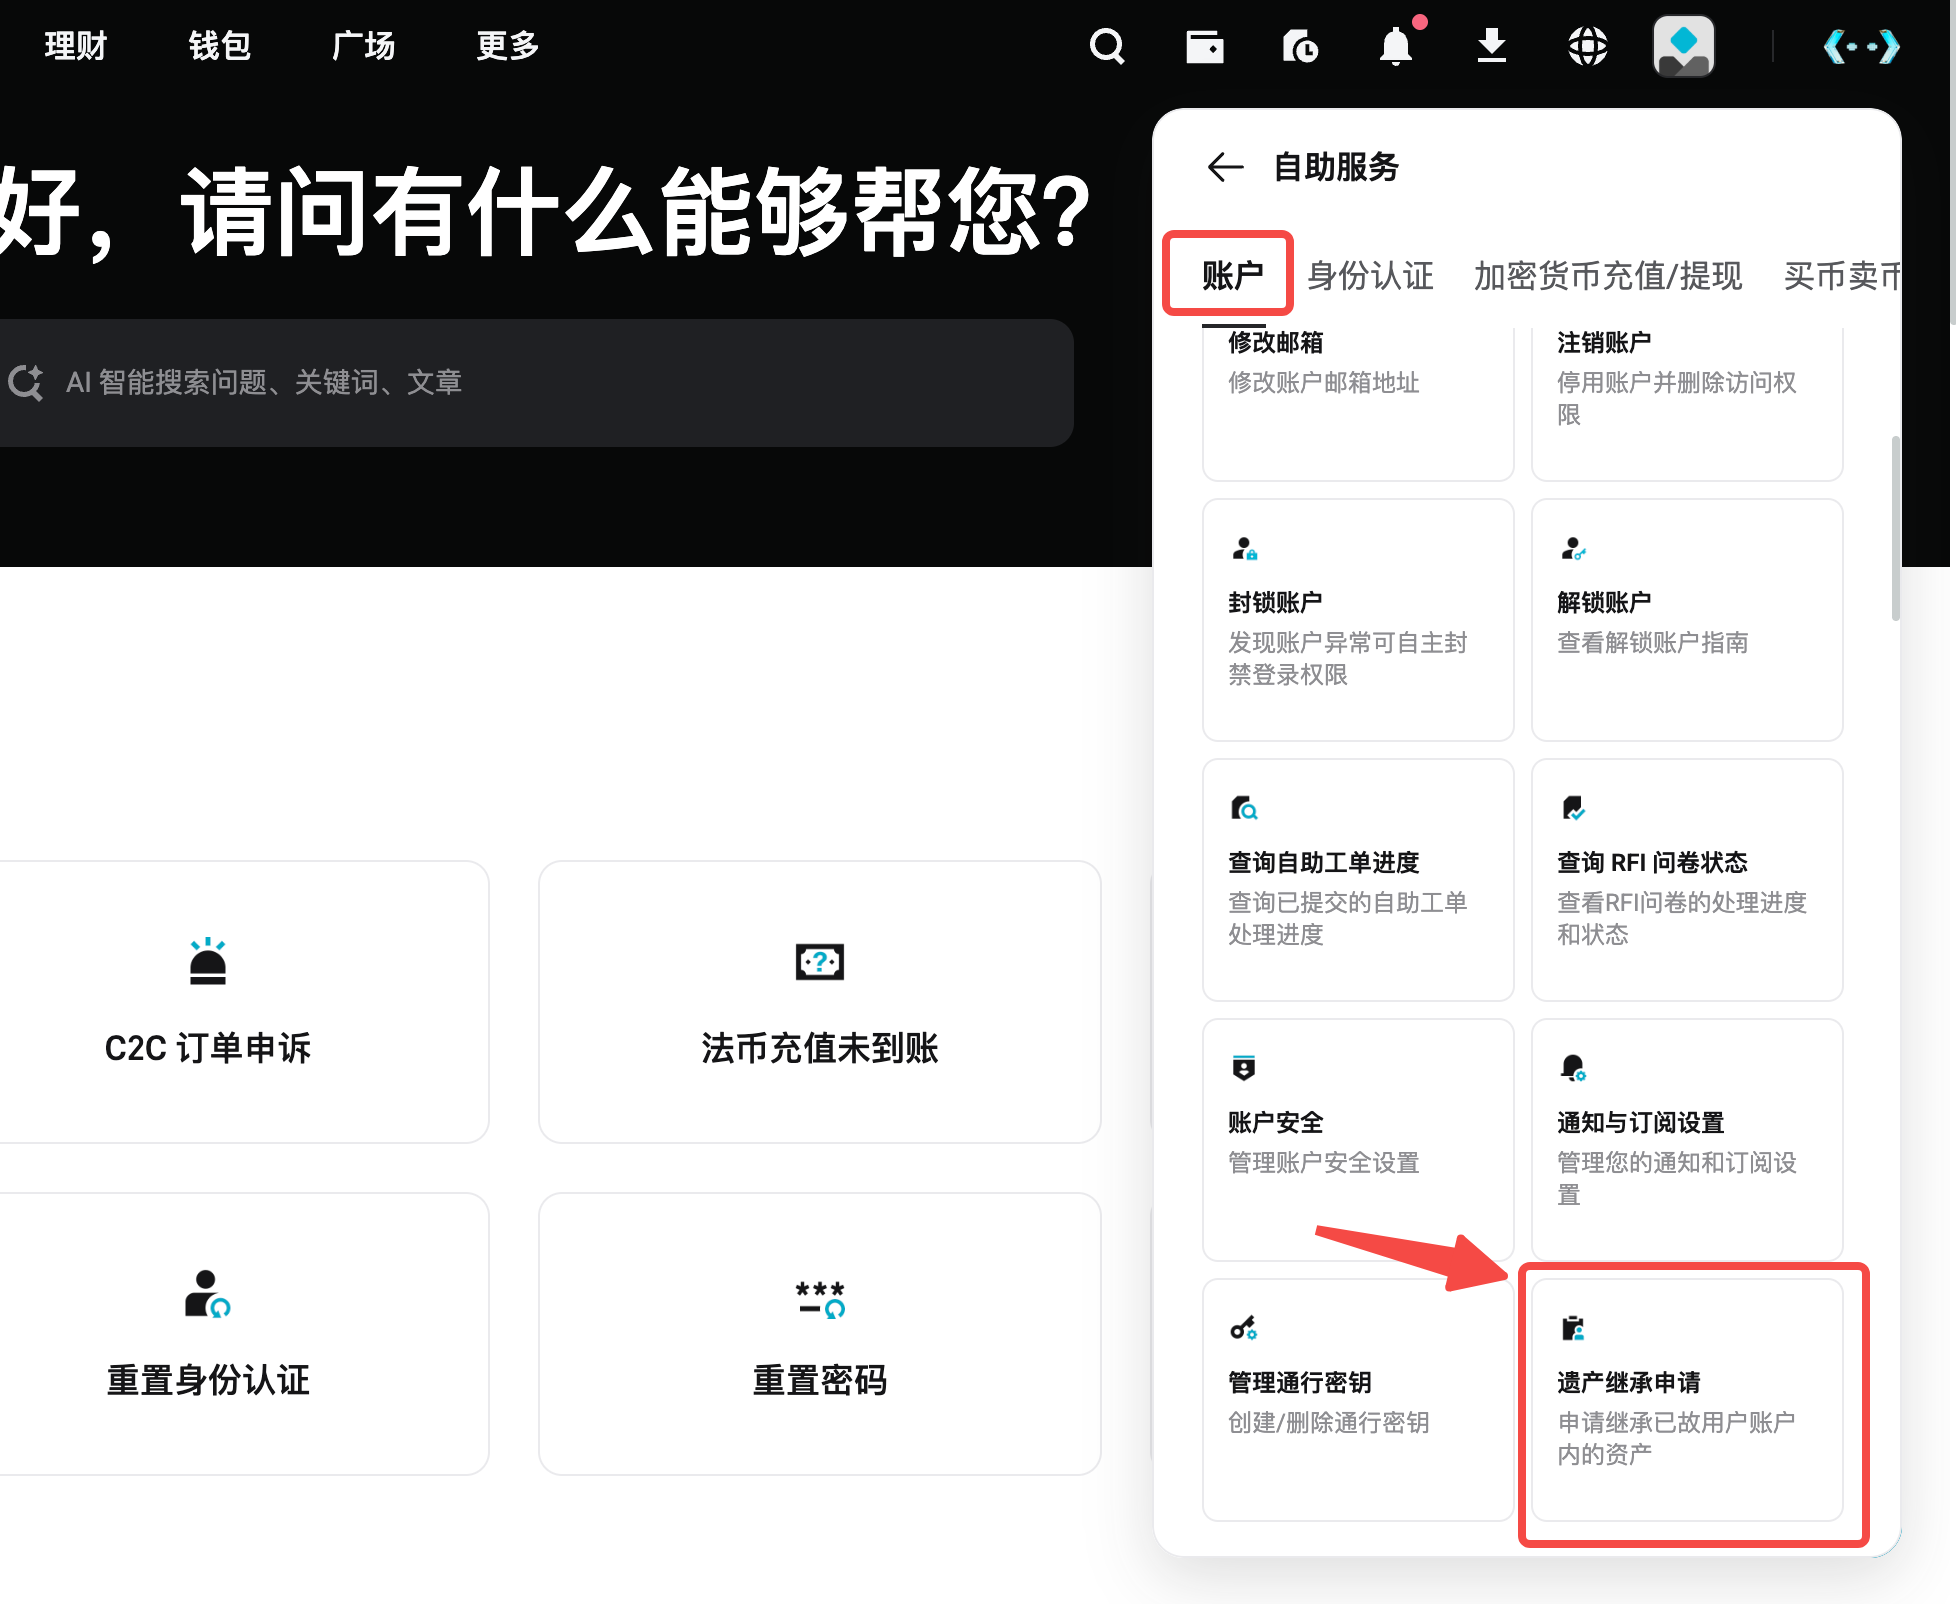The image size is (1956, 1604).
Task: Click the app download icon
Action: (x=1491, y=46)
